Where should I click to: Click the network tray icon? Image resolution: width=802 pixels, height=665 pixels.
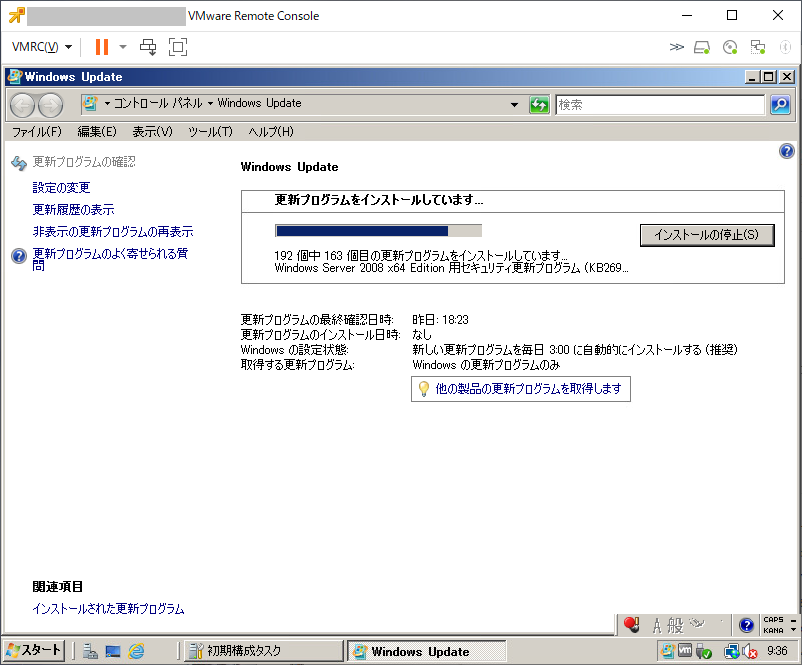731,651
